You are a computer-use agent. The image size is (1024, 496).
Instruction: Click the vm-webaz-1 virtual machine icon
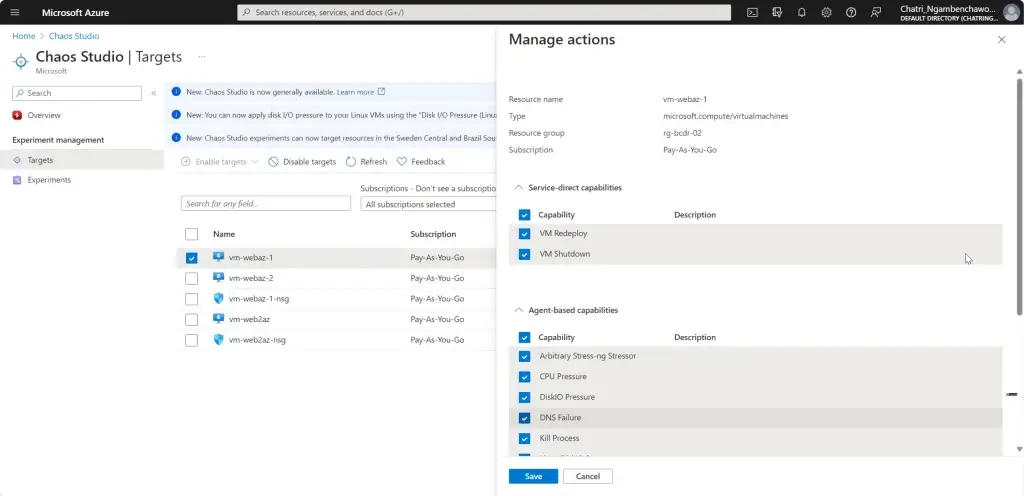[219, 257]
